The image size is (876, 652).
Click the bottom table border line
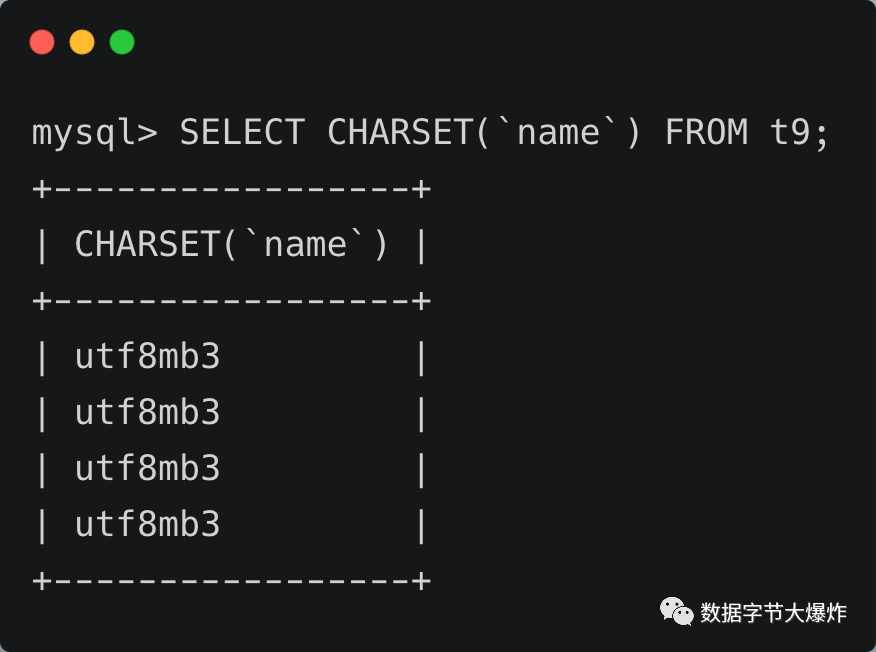[x=231, y=580]
